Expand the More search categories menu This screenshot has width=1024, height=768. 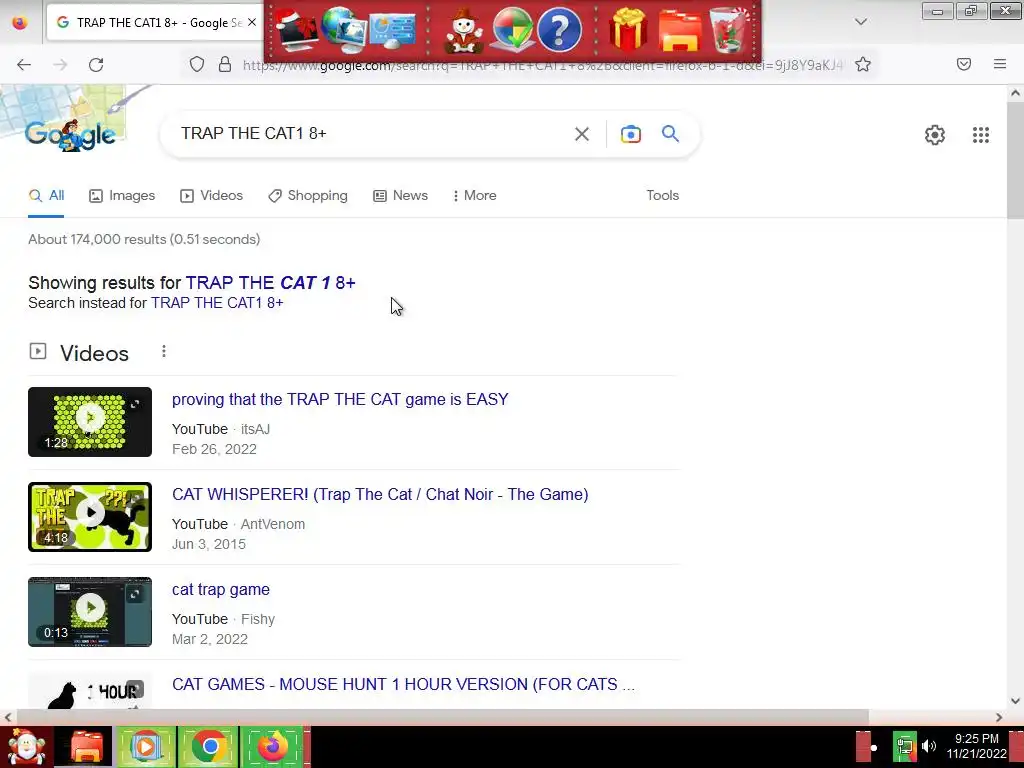point(475,196)
